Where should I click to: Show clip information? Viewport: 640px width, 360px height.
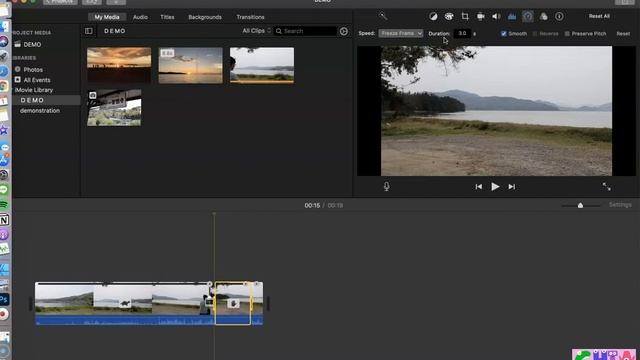tap(559, 16)
